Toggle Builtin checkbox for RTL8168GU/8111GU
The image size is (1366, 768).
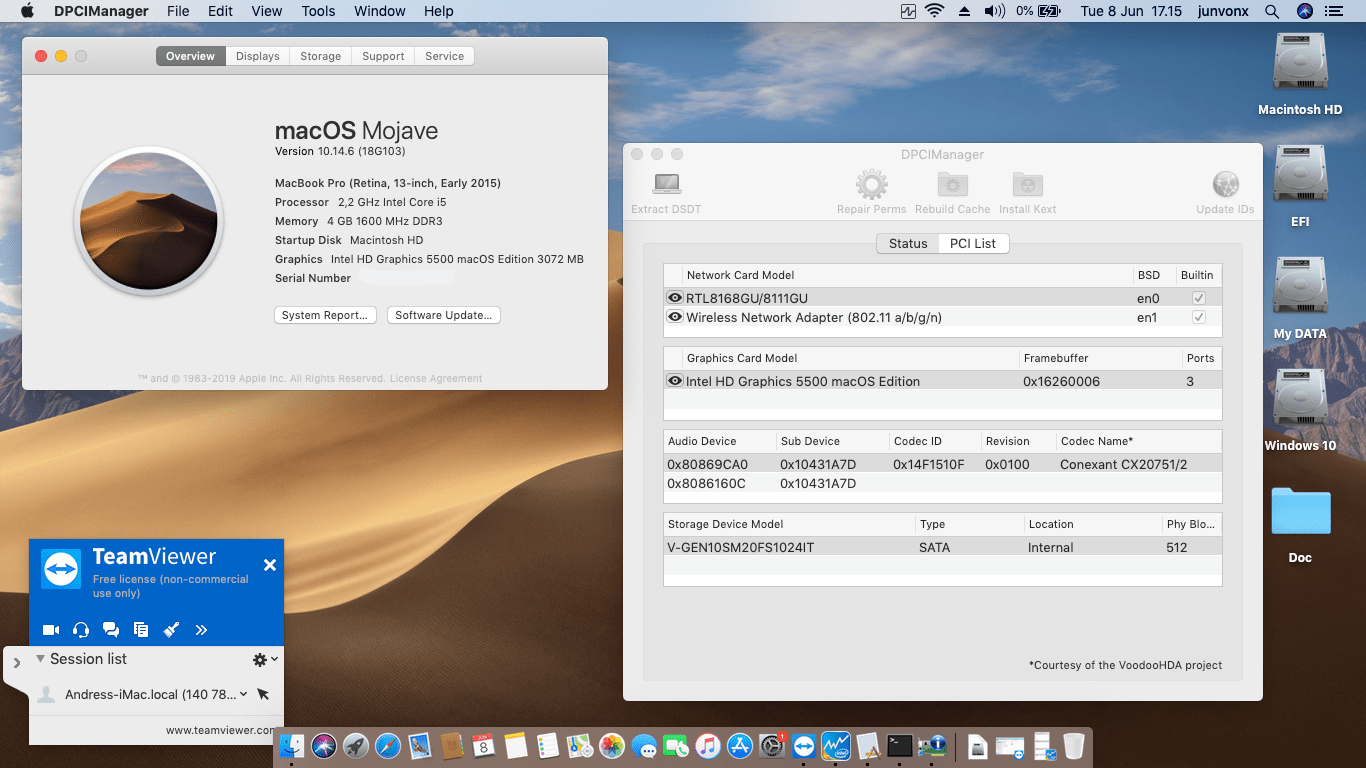pyautogui.click(x=1199, y=298)
